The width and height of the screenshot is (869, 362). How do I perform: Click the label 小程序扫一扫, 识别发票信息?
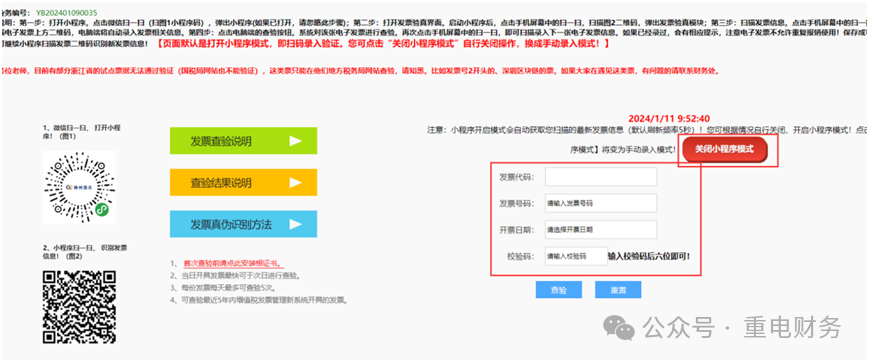tap(84, 252)
